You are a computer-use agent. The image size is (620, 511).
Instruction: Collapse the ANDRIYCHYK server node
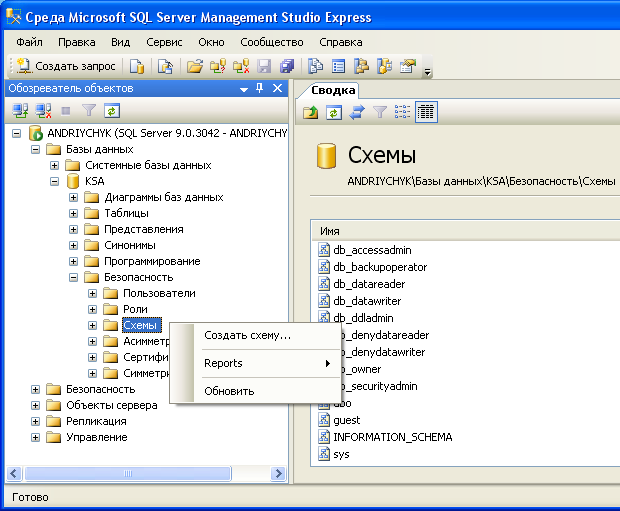point(16,133)
